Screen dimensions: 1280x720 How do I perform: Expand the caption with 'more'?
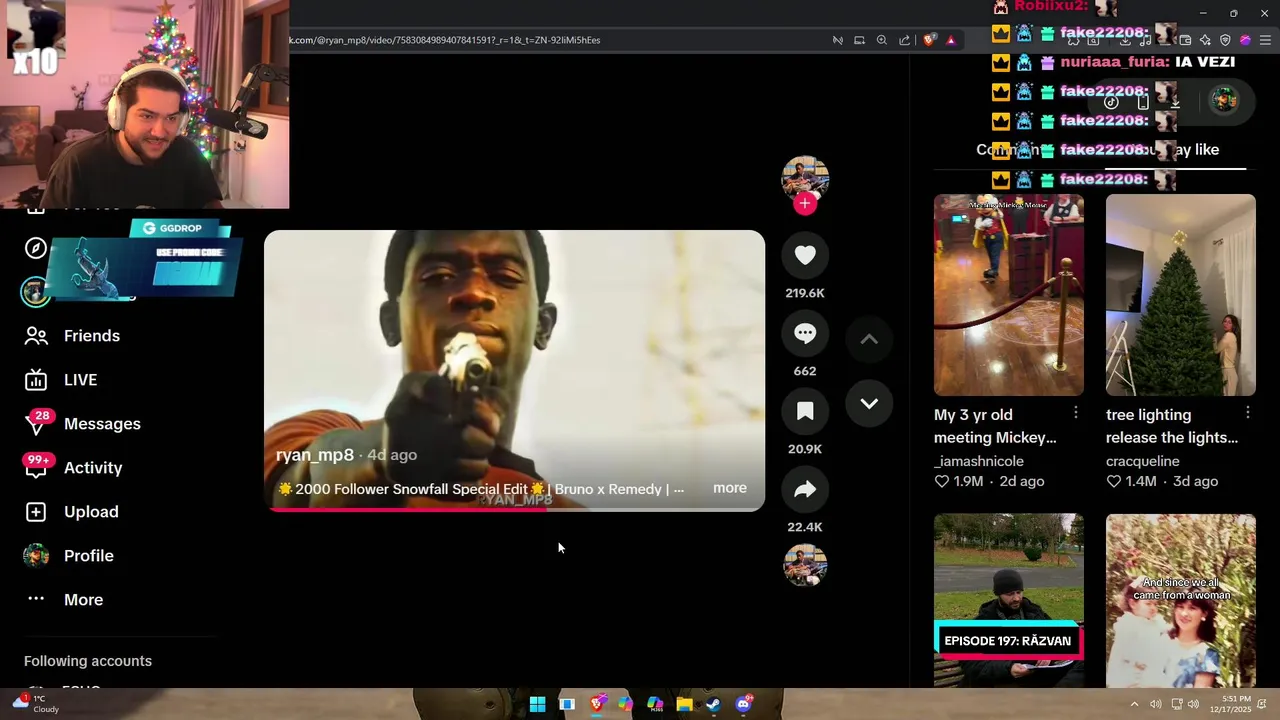[x=730, y=488]
